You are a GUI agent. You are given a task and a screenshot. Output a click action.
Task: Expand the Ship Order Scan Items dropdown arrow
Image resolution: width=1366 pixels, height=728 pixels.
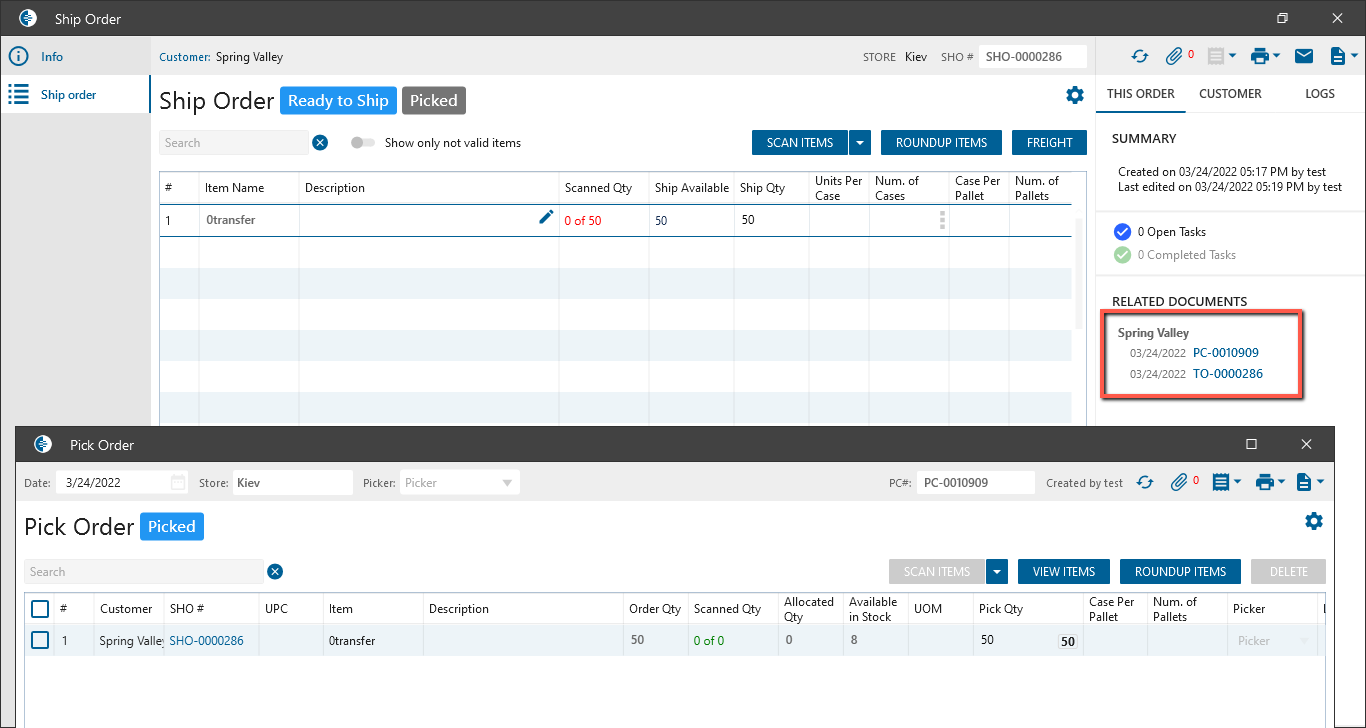coord(860,143)
